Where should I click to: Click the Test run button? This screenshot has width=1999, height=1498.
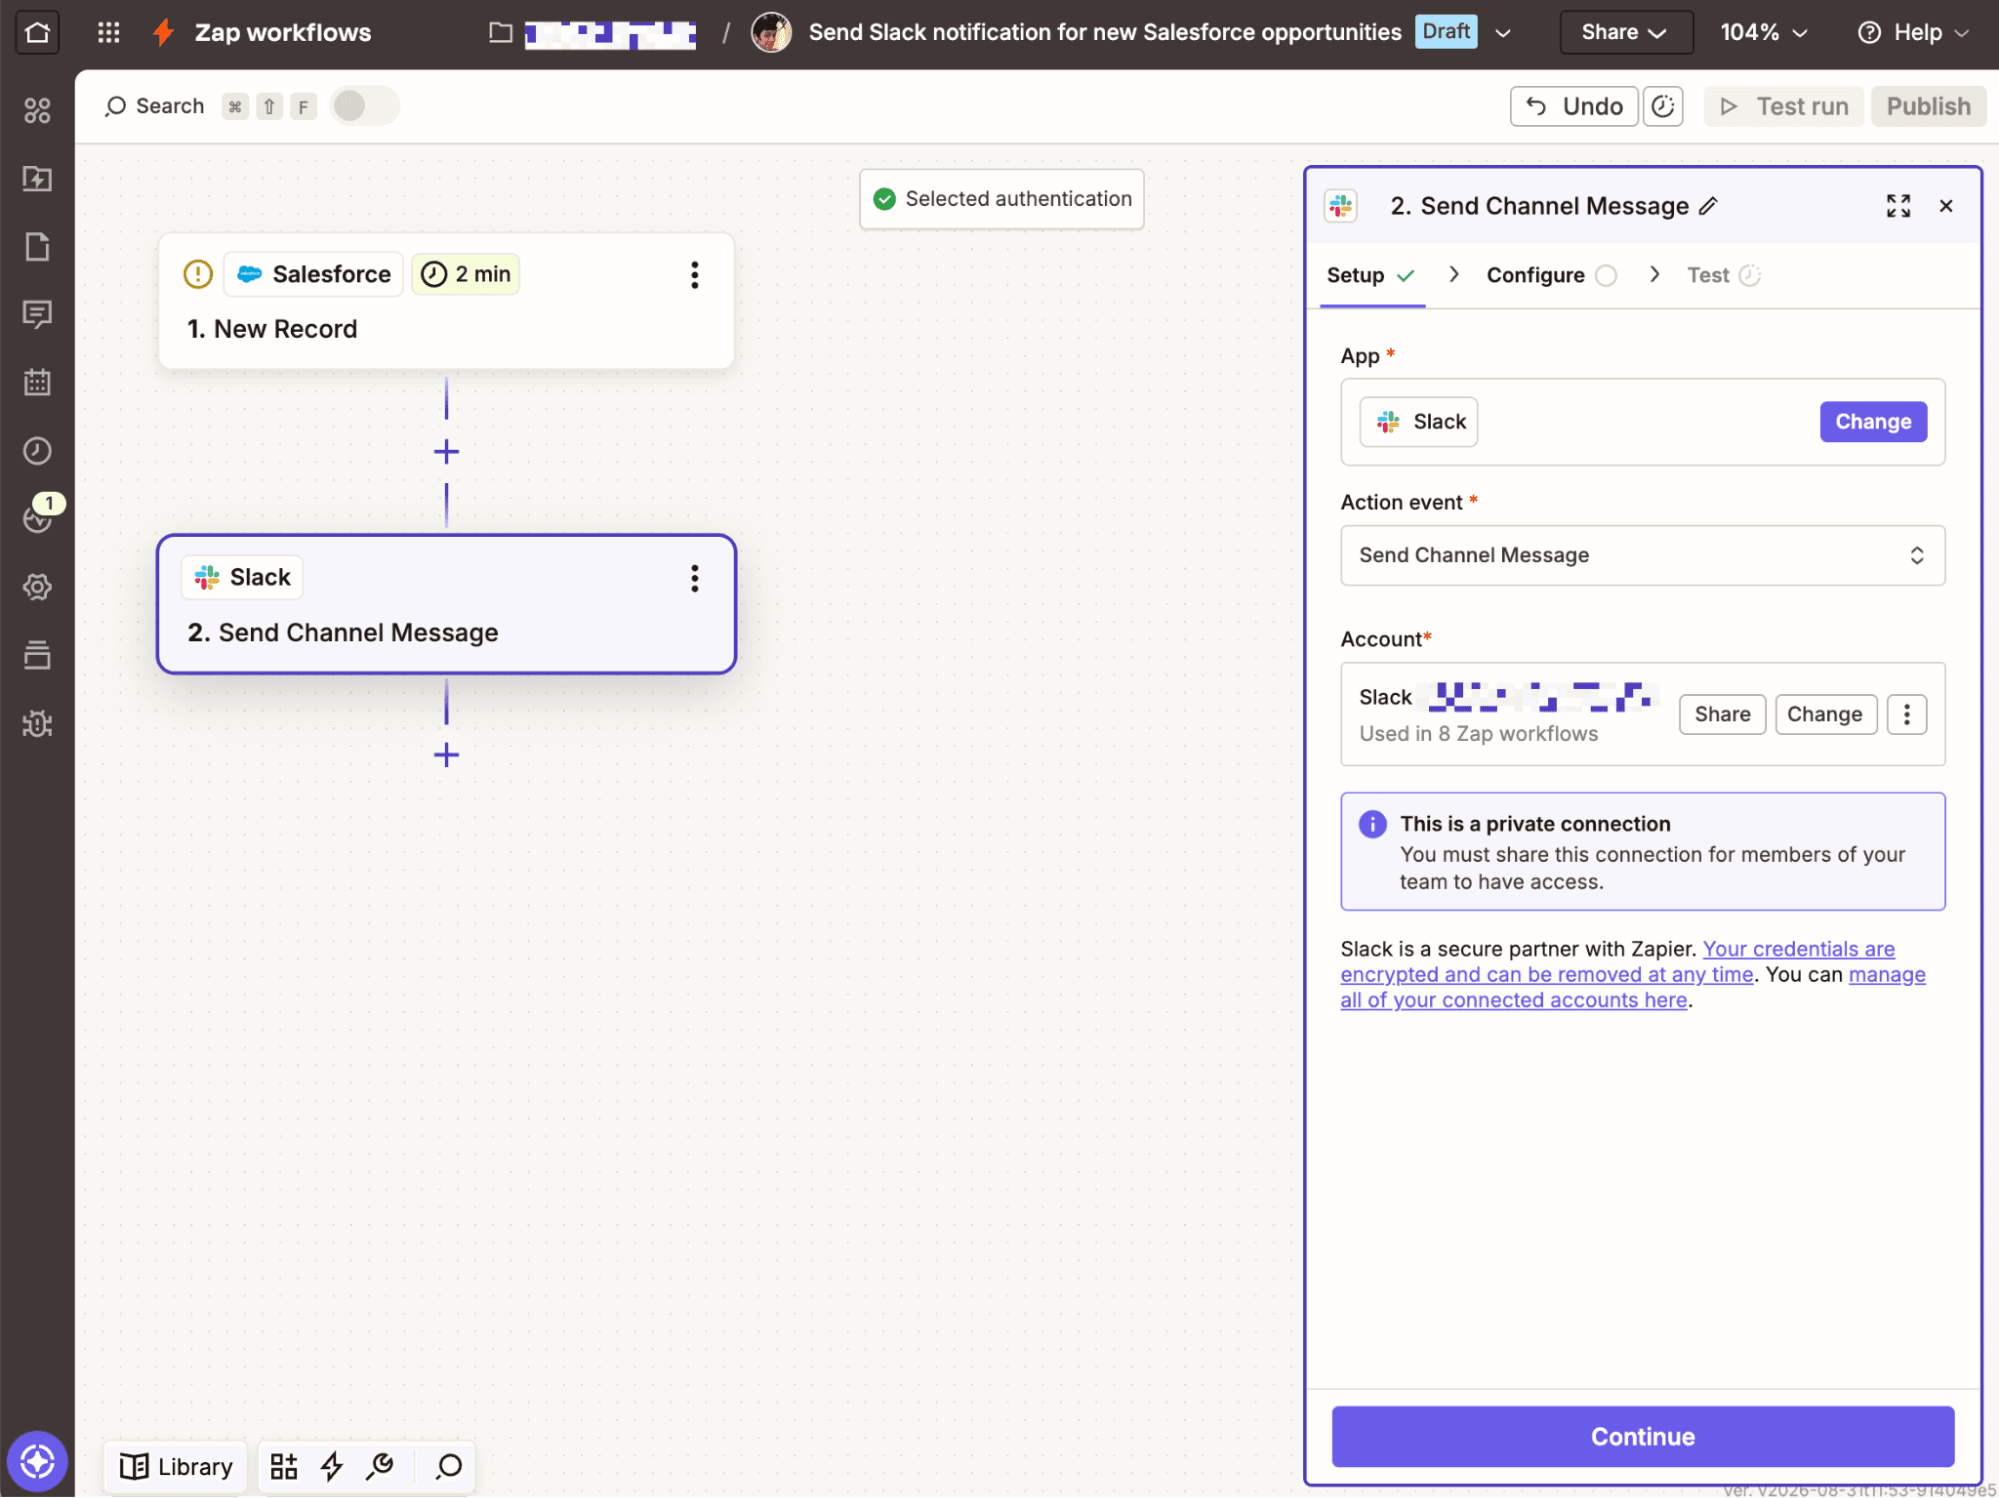pos(1784,106)
